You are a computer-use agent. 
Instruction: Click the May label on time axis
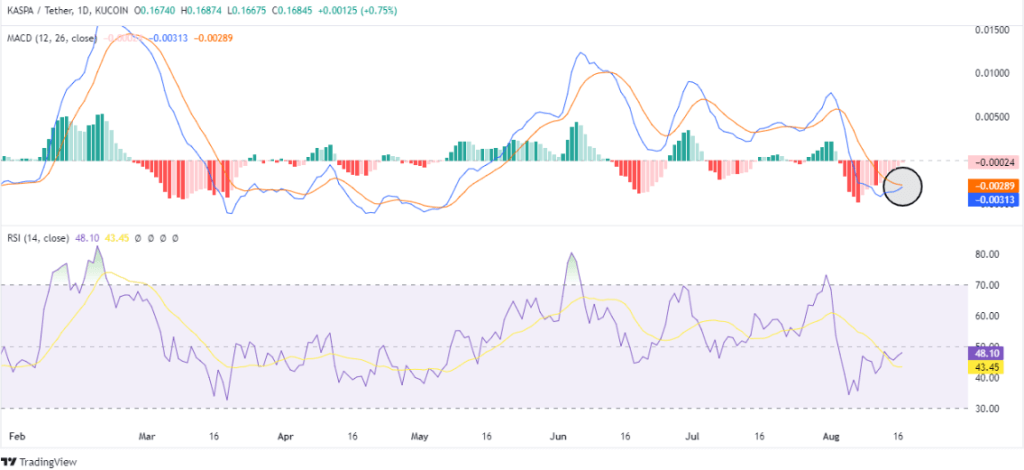pos(420,435)
